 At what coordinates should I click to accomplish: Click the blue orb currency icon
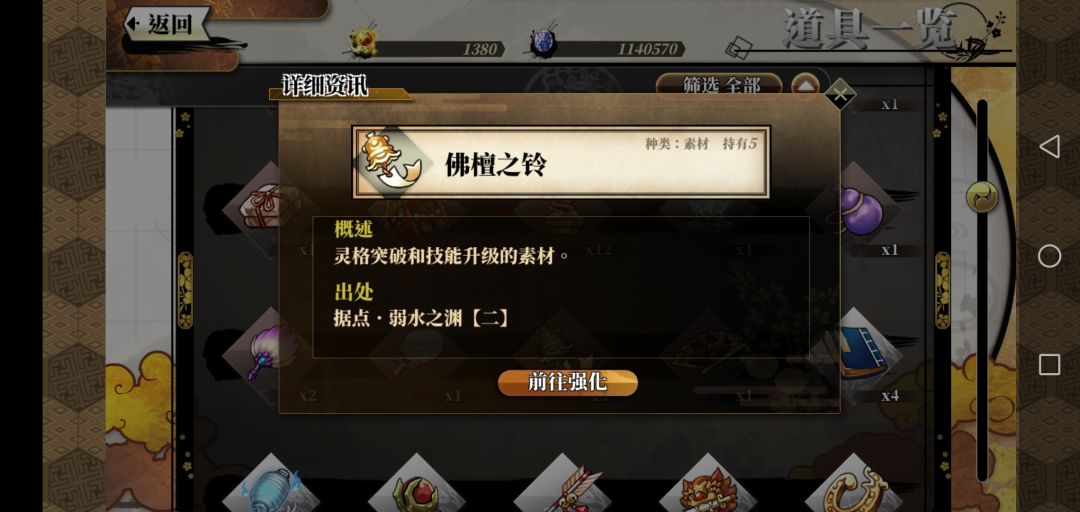tap(544, 43)
